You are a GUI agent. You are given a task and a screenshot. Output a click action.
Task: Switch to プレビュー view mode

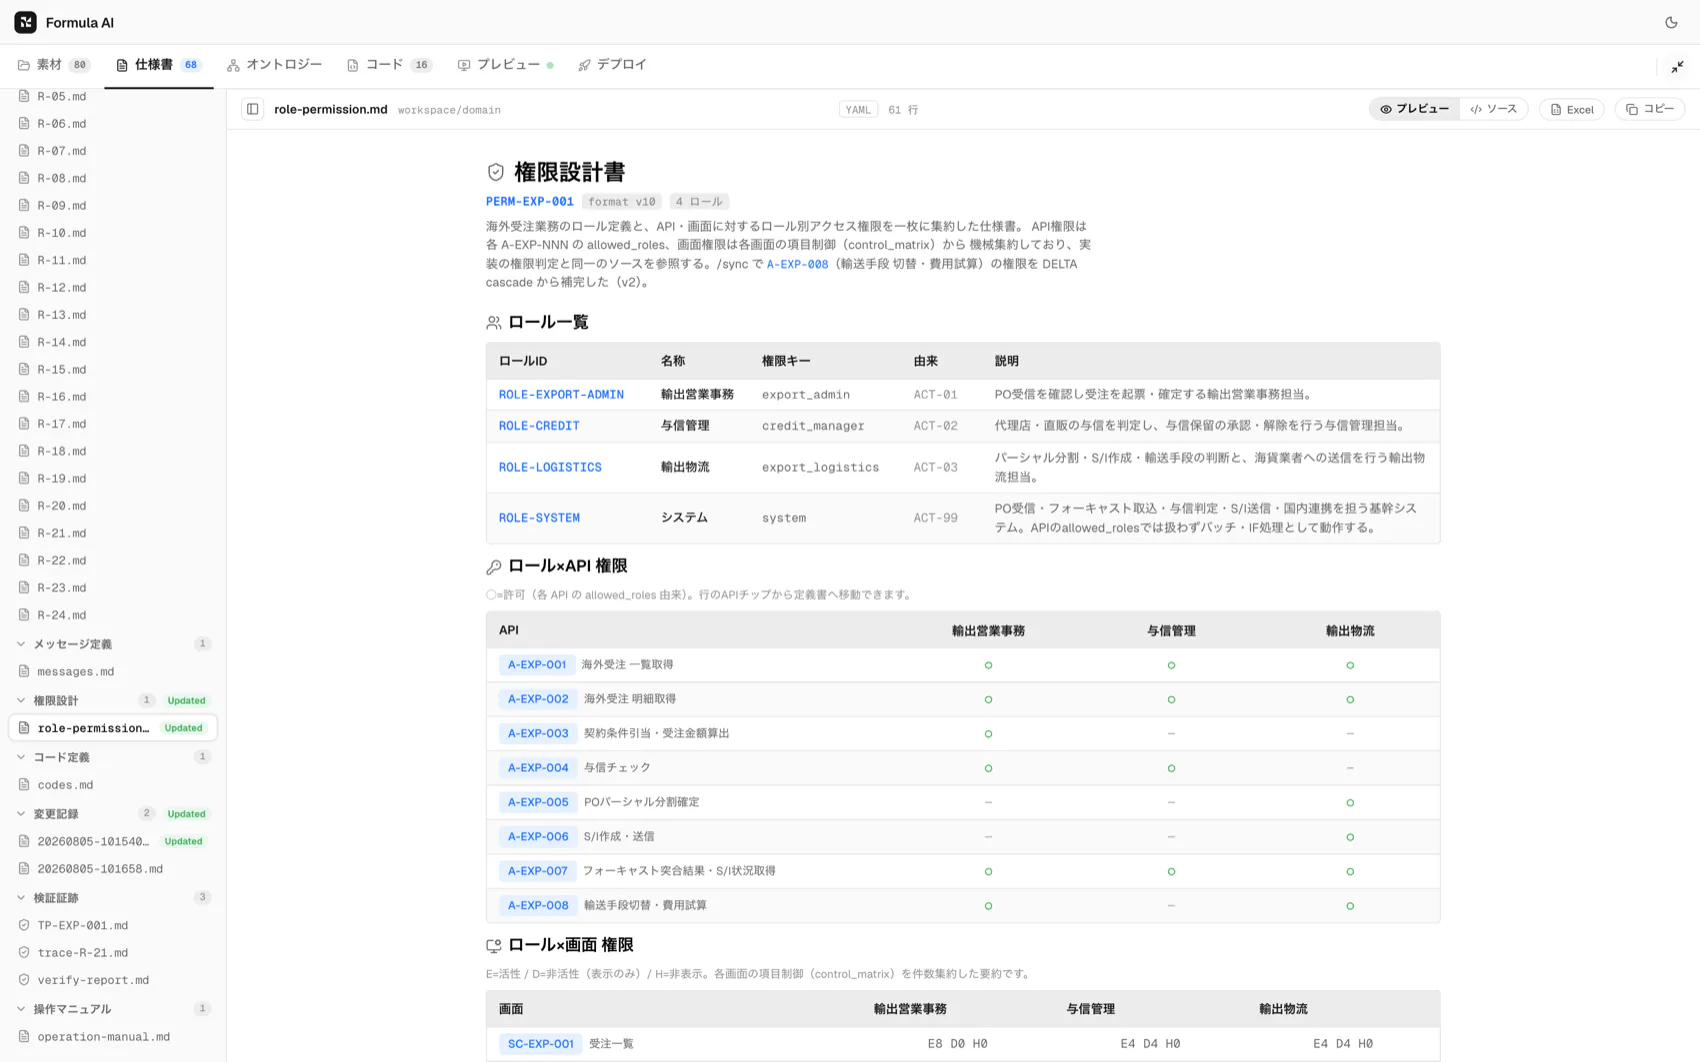[x=1414, y=109]
